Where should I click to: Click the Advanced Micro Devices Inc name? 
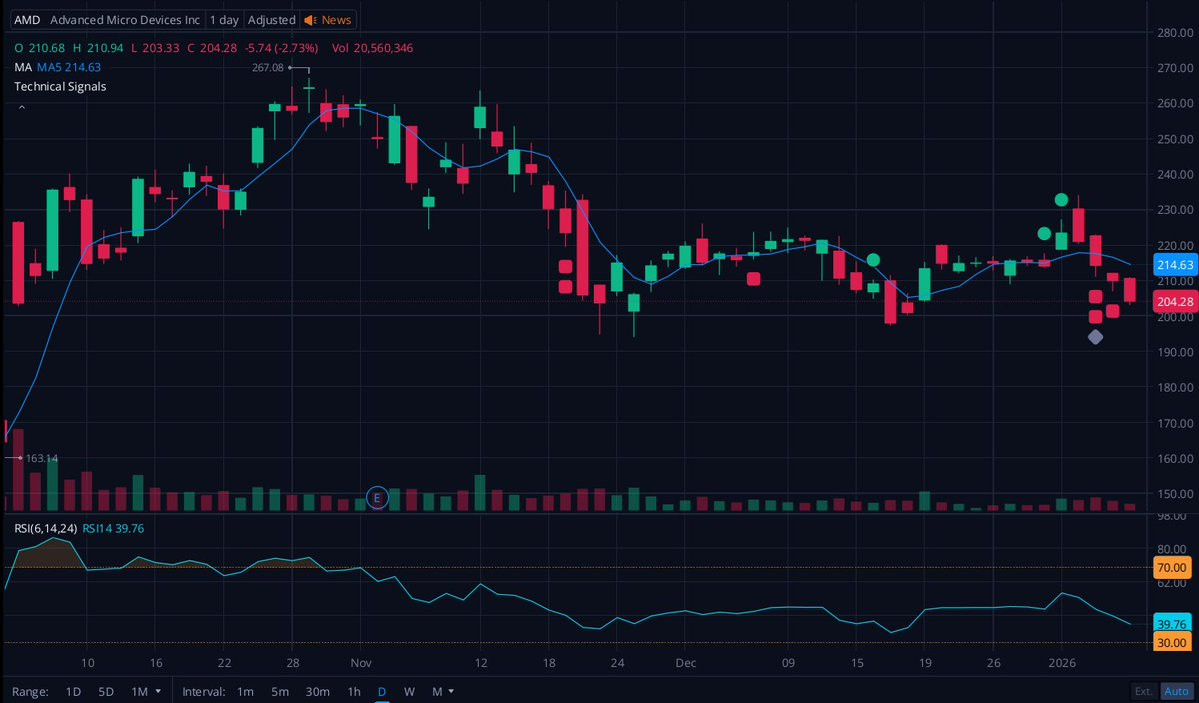(125, 20)
